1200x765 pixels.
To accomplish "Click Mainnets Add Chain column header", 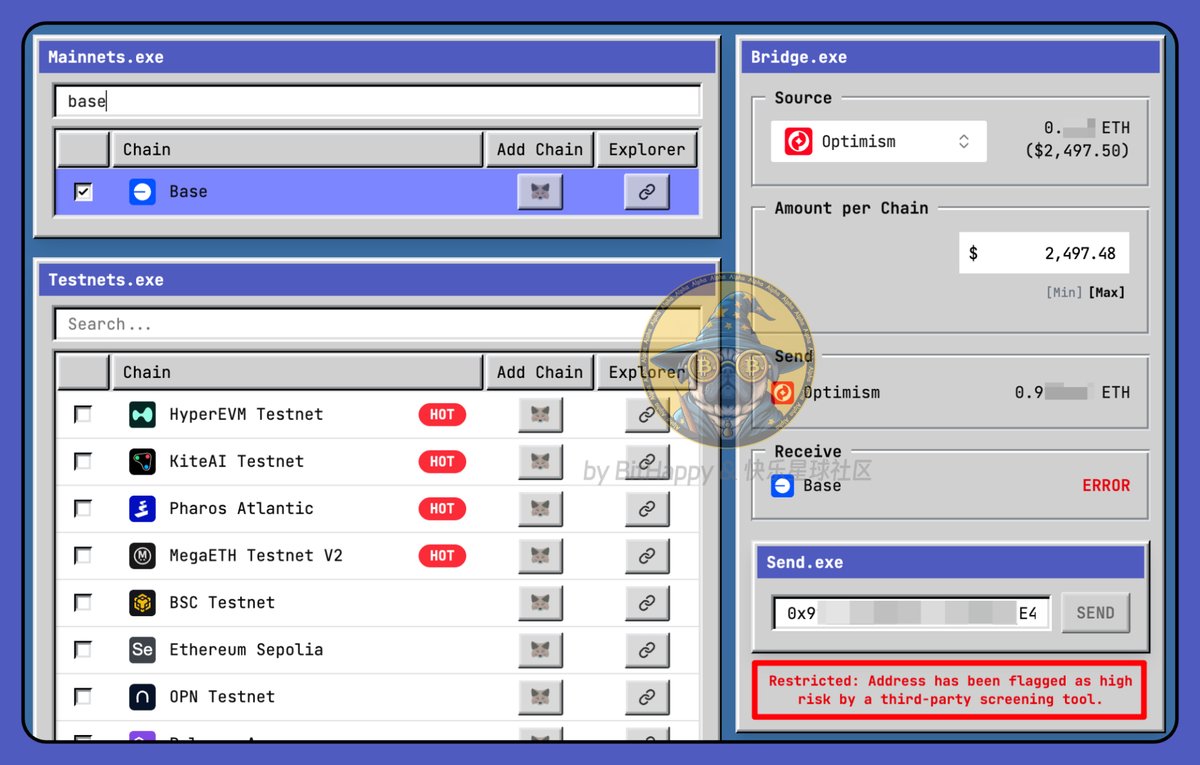I will pyautogui.click(x=540, y=149).
